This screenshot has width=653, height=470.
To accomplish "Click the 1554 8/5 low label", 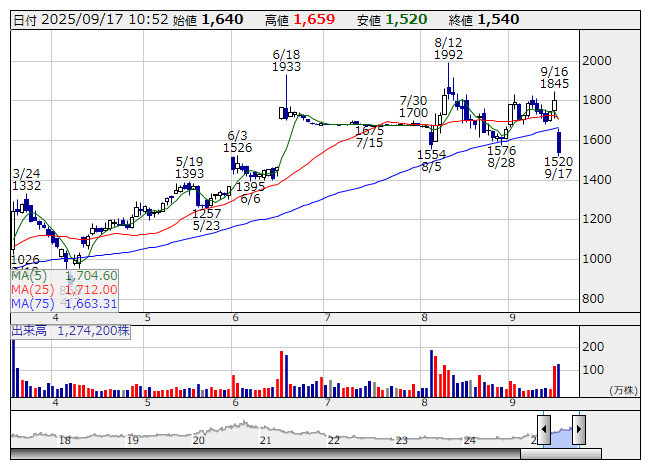I will click(x=431, y=161).
